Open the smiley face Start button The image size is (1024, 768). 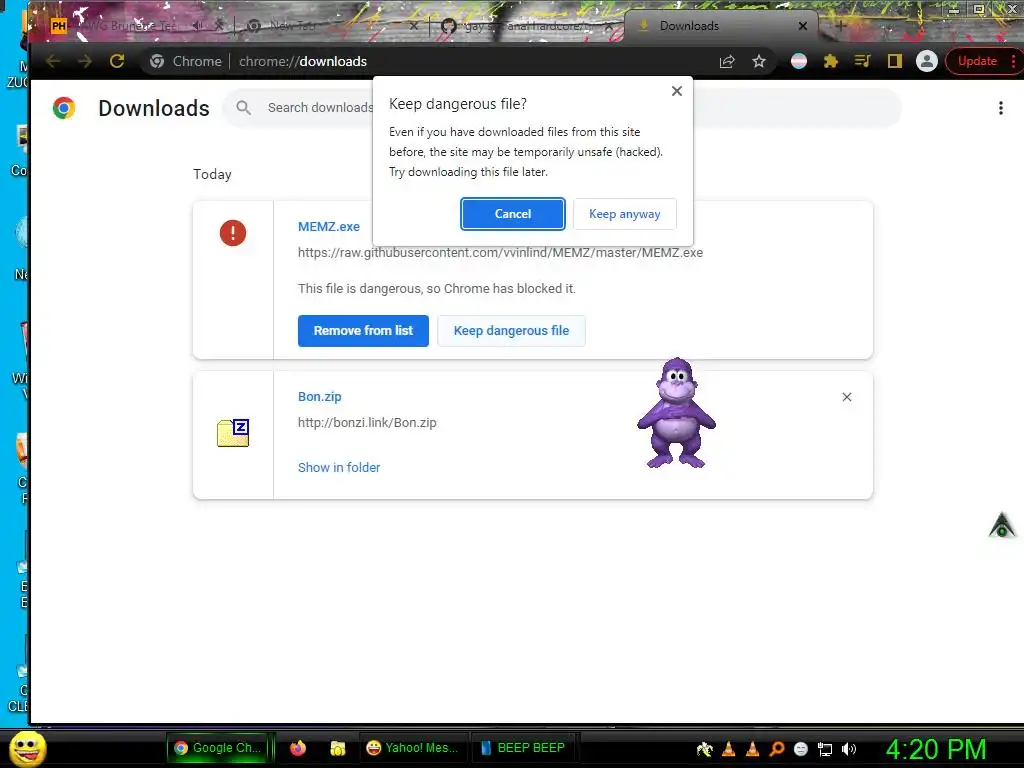(x=28, y=748)
